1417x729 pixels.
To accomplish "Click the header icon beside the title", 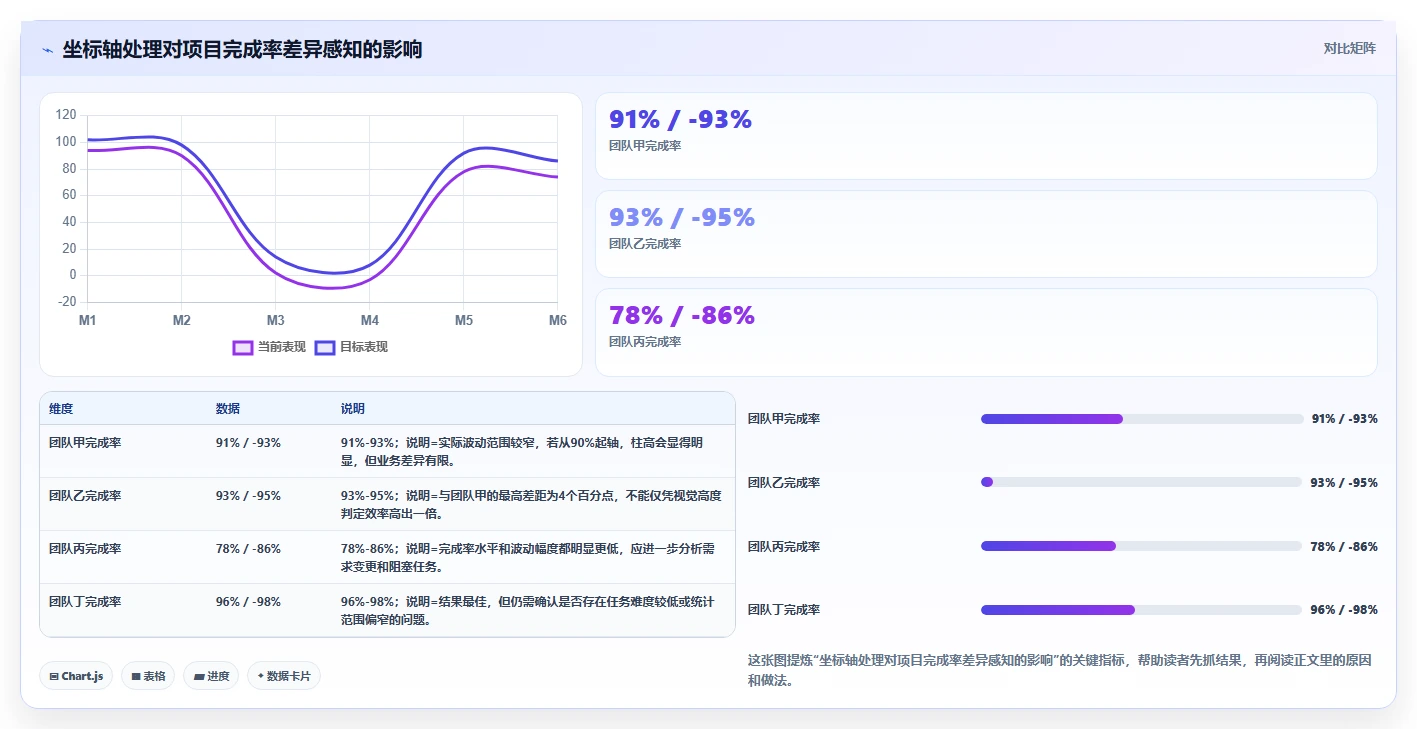I will [47, 50].
